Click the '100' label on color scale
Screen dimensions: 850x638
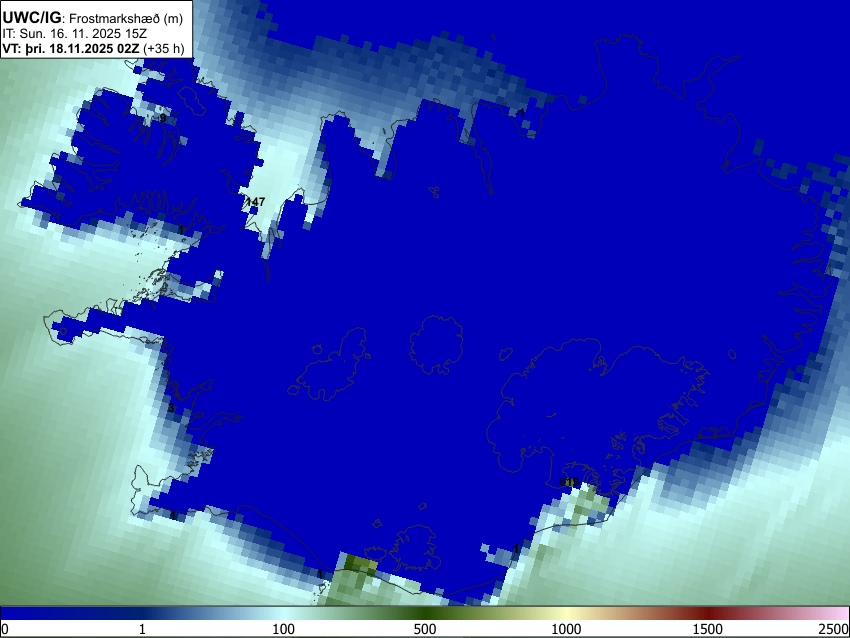pyautogui.click(x=283, y=629)
